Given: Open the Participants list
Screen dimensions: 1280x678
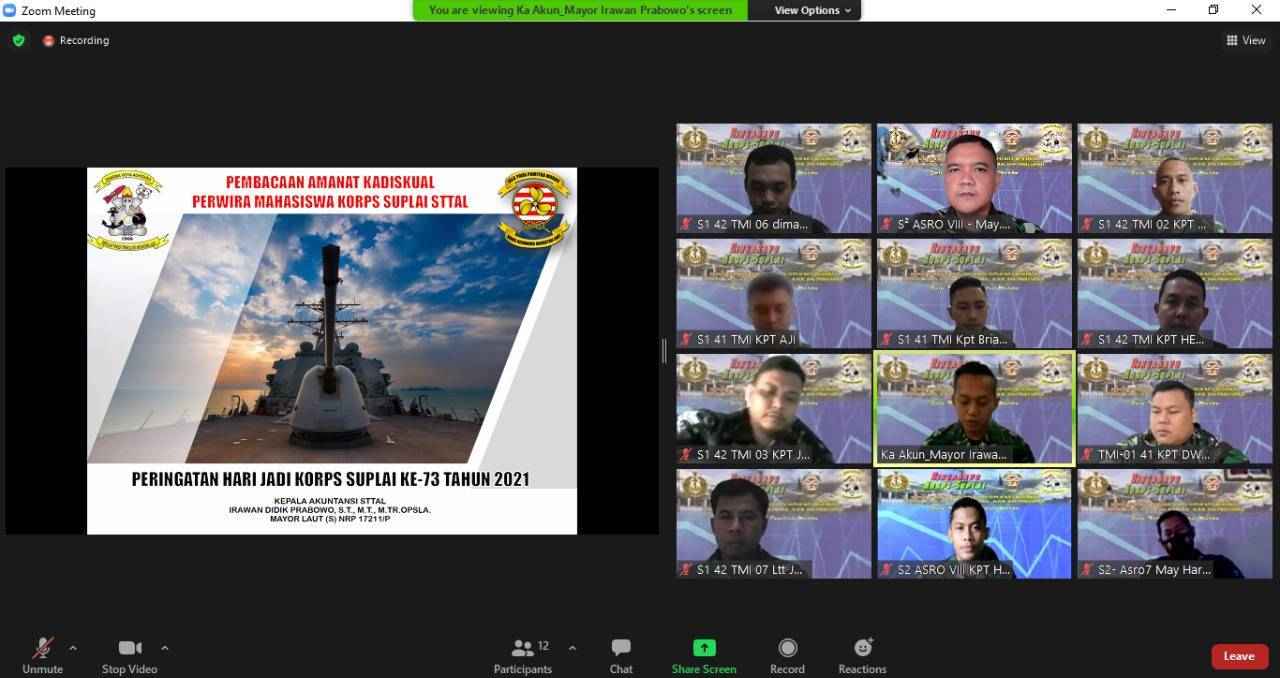Looking at the screenshot, I should pos(522,648).
